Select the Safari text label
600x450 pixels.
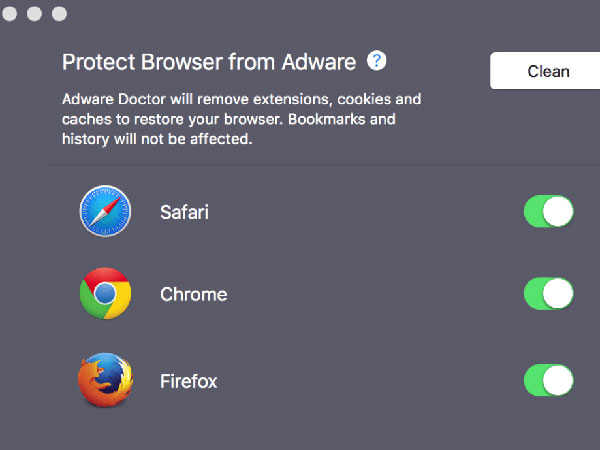(x=184, y=212)
